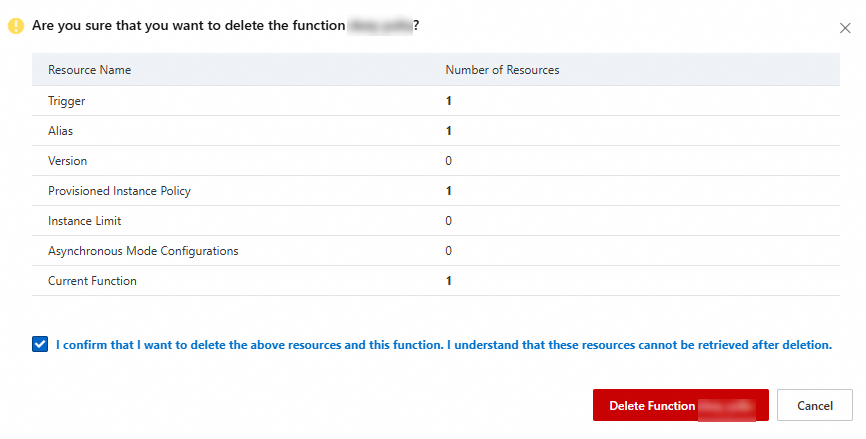
Task: Select the Alias resource row
Action: 60,131
